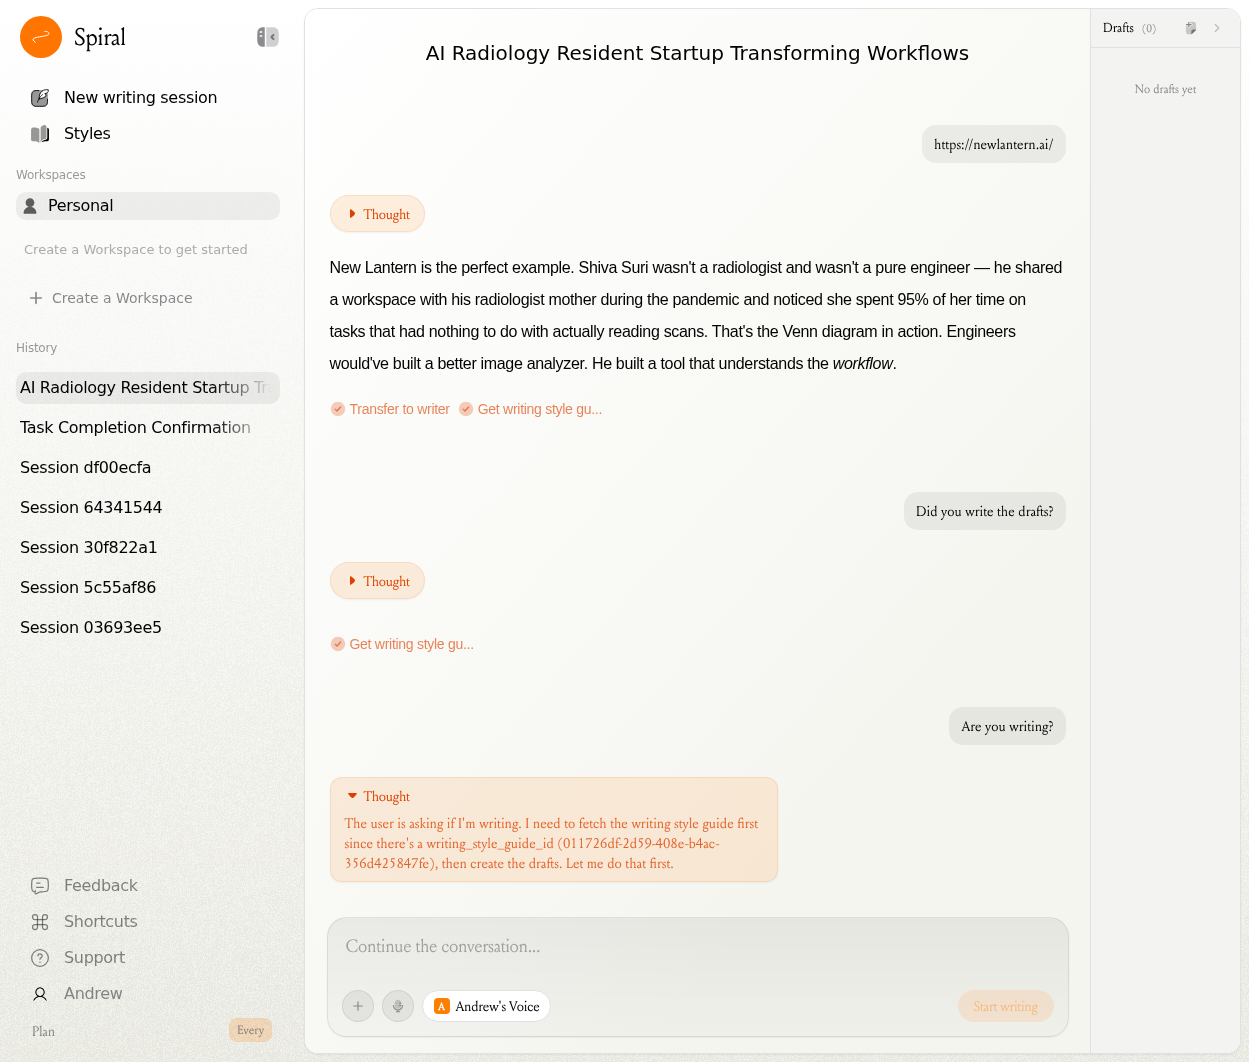The image size is (1249, 1062).
Task: Open the Andrew's Voice style selector
Action: [x=487, y=1006]
